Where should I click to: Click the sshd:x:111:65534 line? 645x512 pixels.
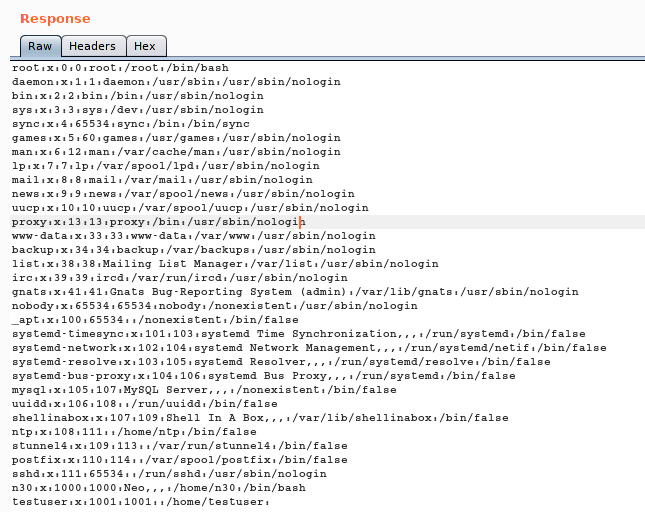click(x=169, y=474)
